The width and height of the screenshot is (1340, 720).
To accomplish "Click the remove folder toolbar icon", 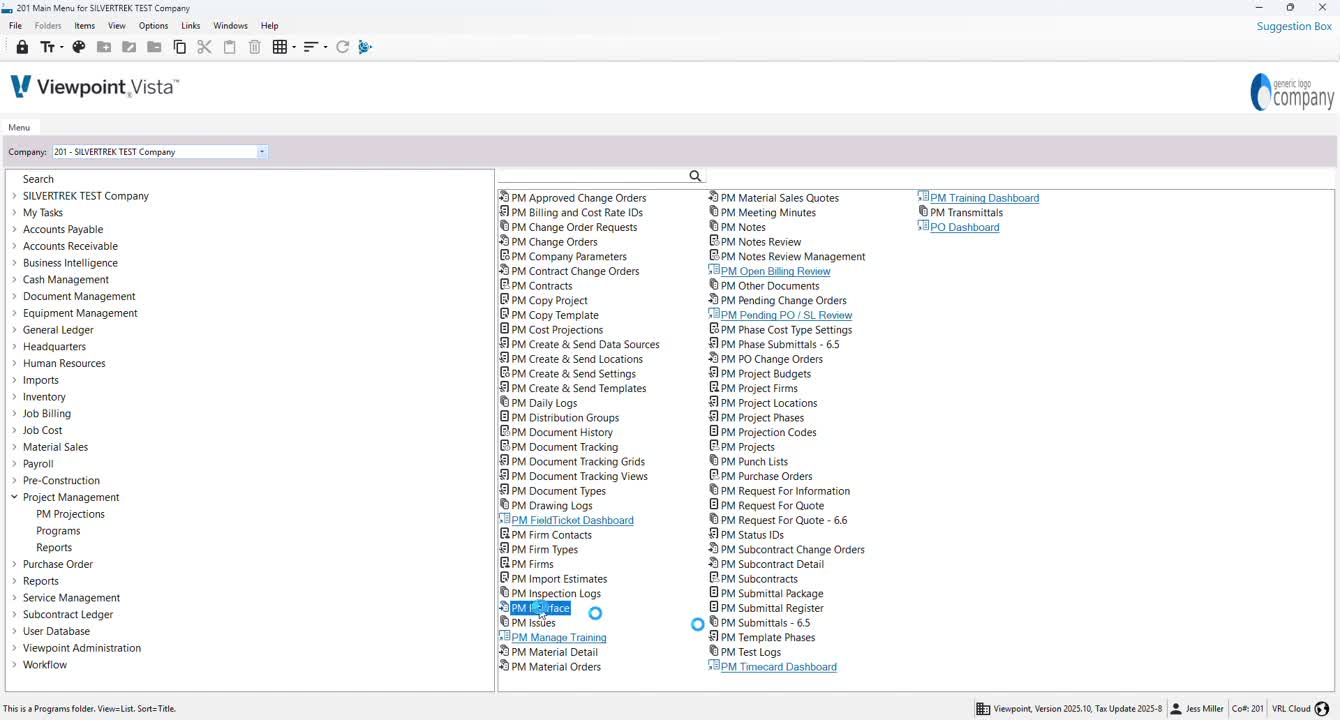I will point(154,47).
